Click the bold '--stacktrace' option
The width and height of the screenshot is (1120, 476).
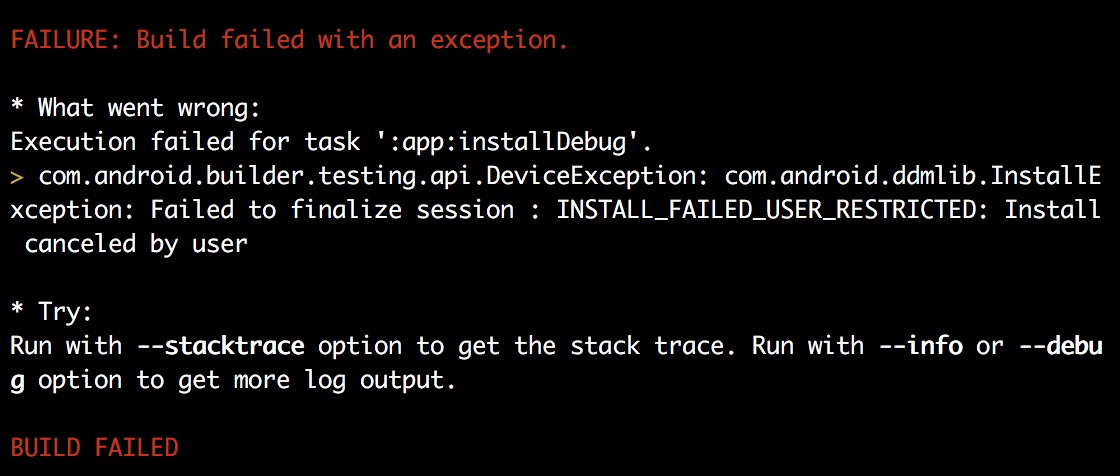(220, 346)
